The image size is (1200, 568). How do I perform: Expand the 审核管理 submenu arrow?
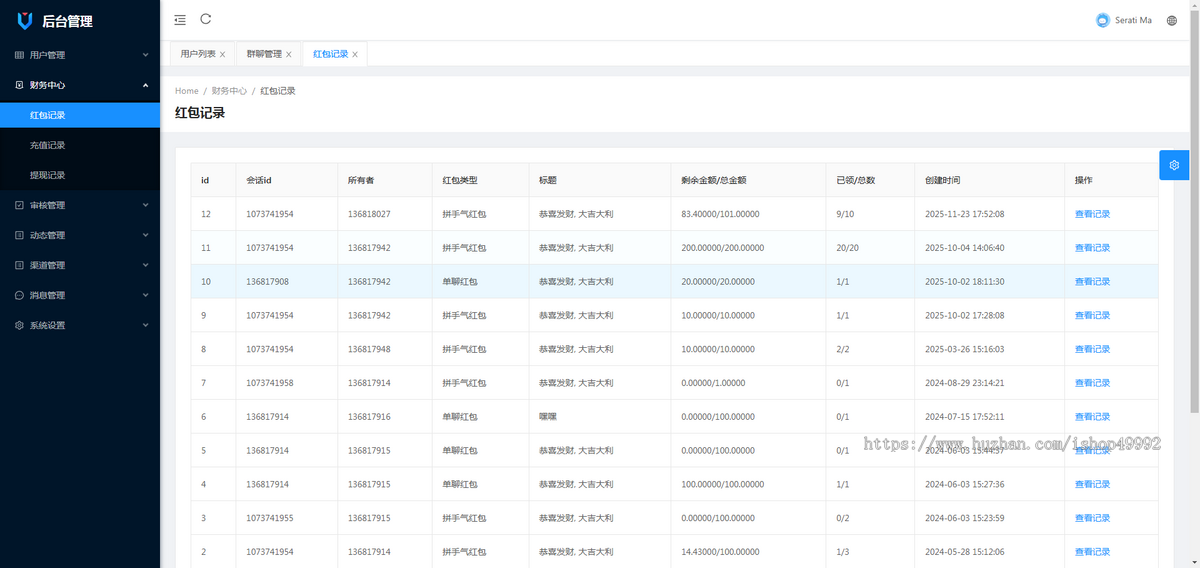click(x=145, y=205)
